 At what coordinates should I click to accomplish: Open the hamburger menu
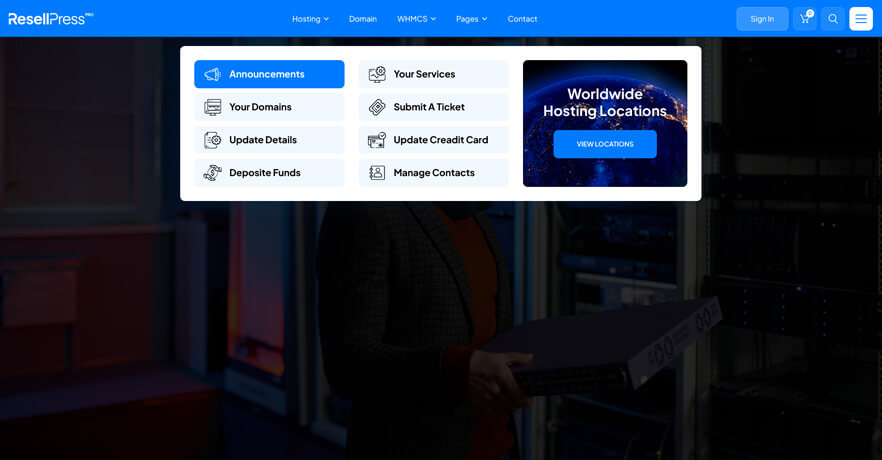861,19
